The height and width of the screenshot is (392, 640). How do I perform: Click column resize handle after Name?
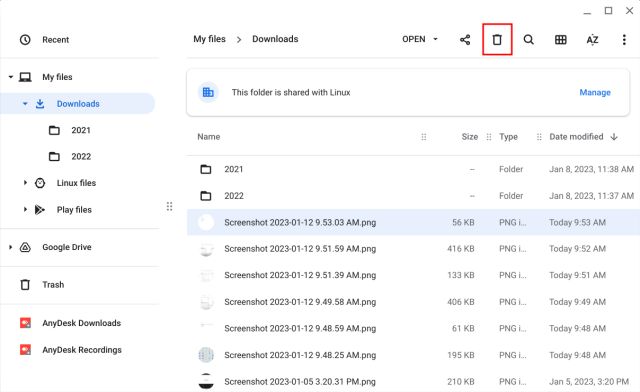[x=423, y=137]
